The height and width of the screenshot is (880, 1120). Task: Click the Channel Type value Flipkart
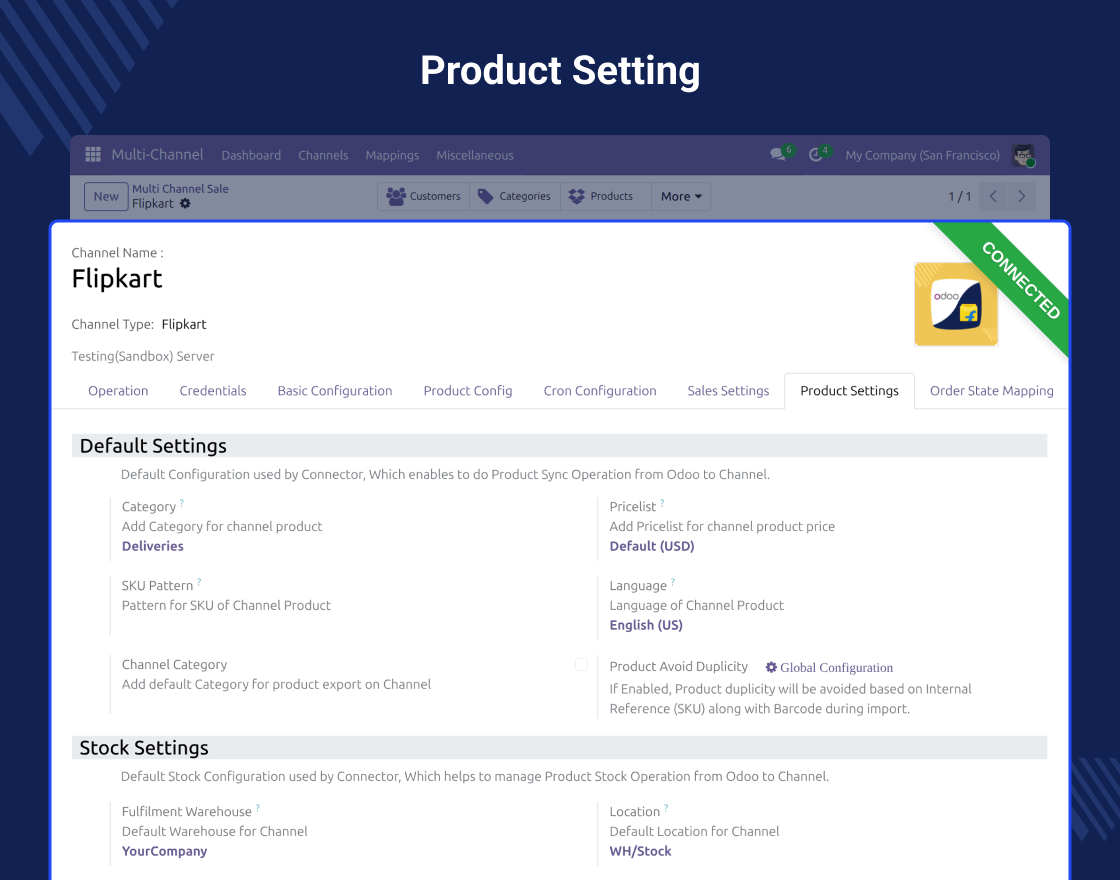[x=184, y=324]
